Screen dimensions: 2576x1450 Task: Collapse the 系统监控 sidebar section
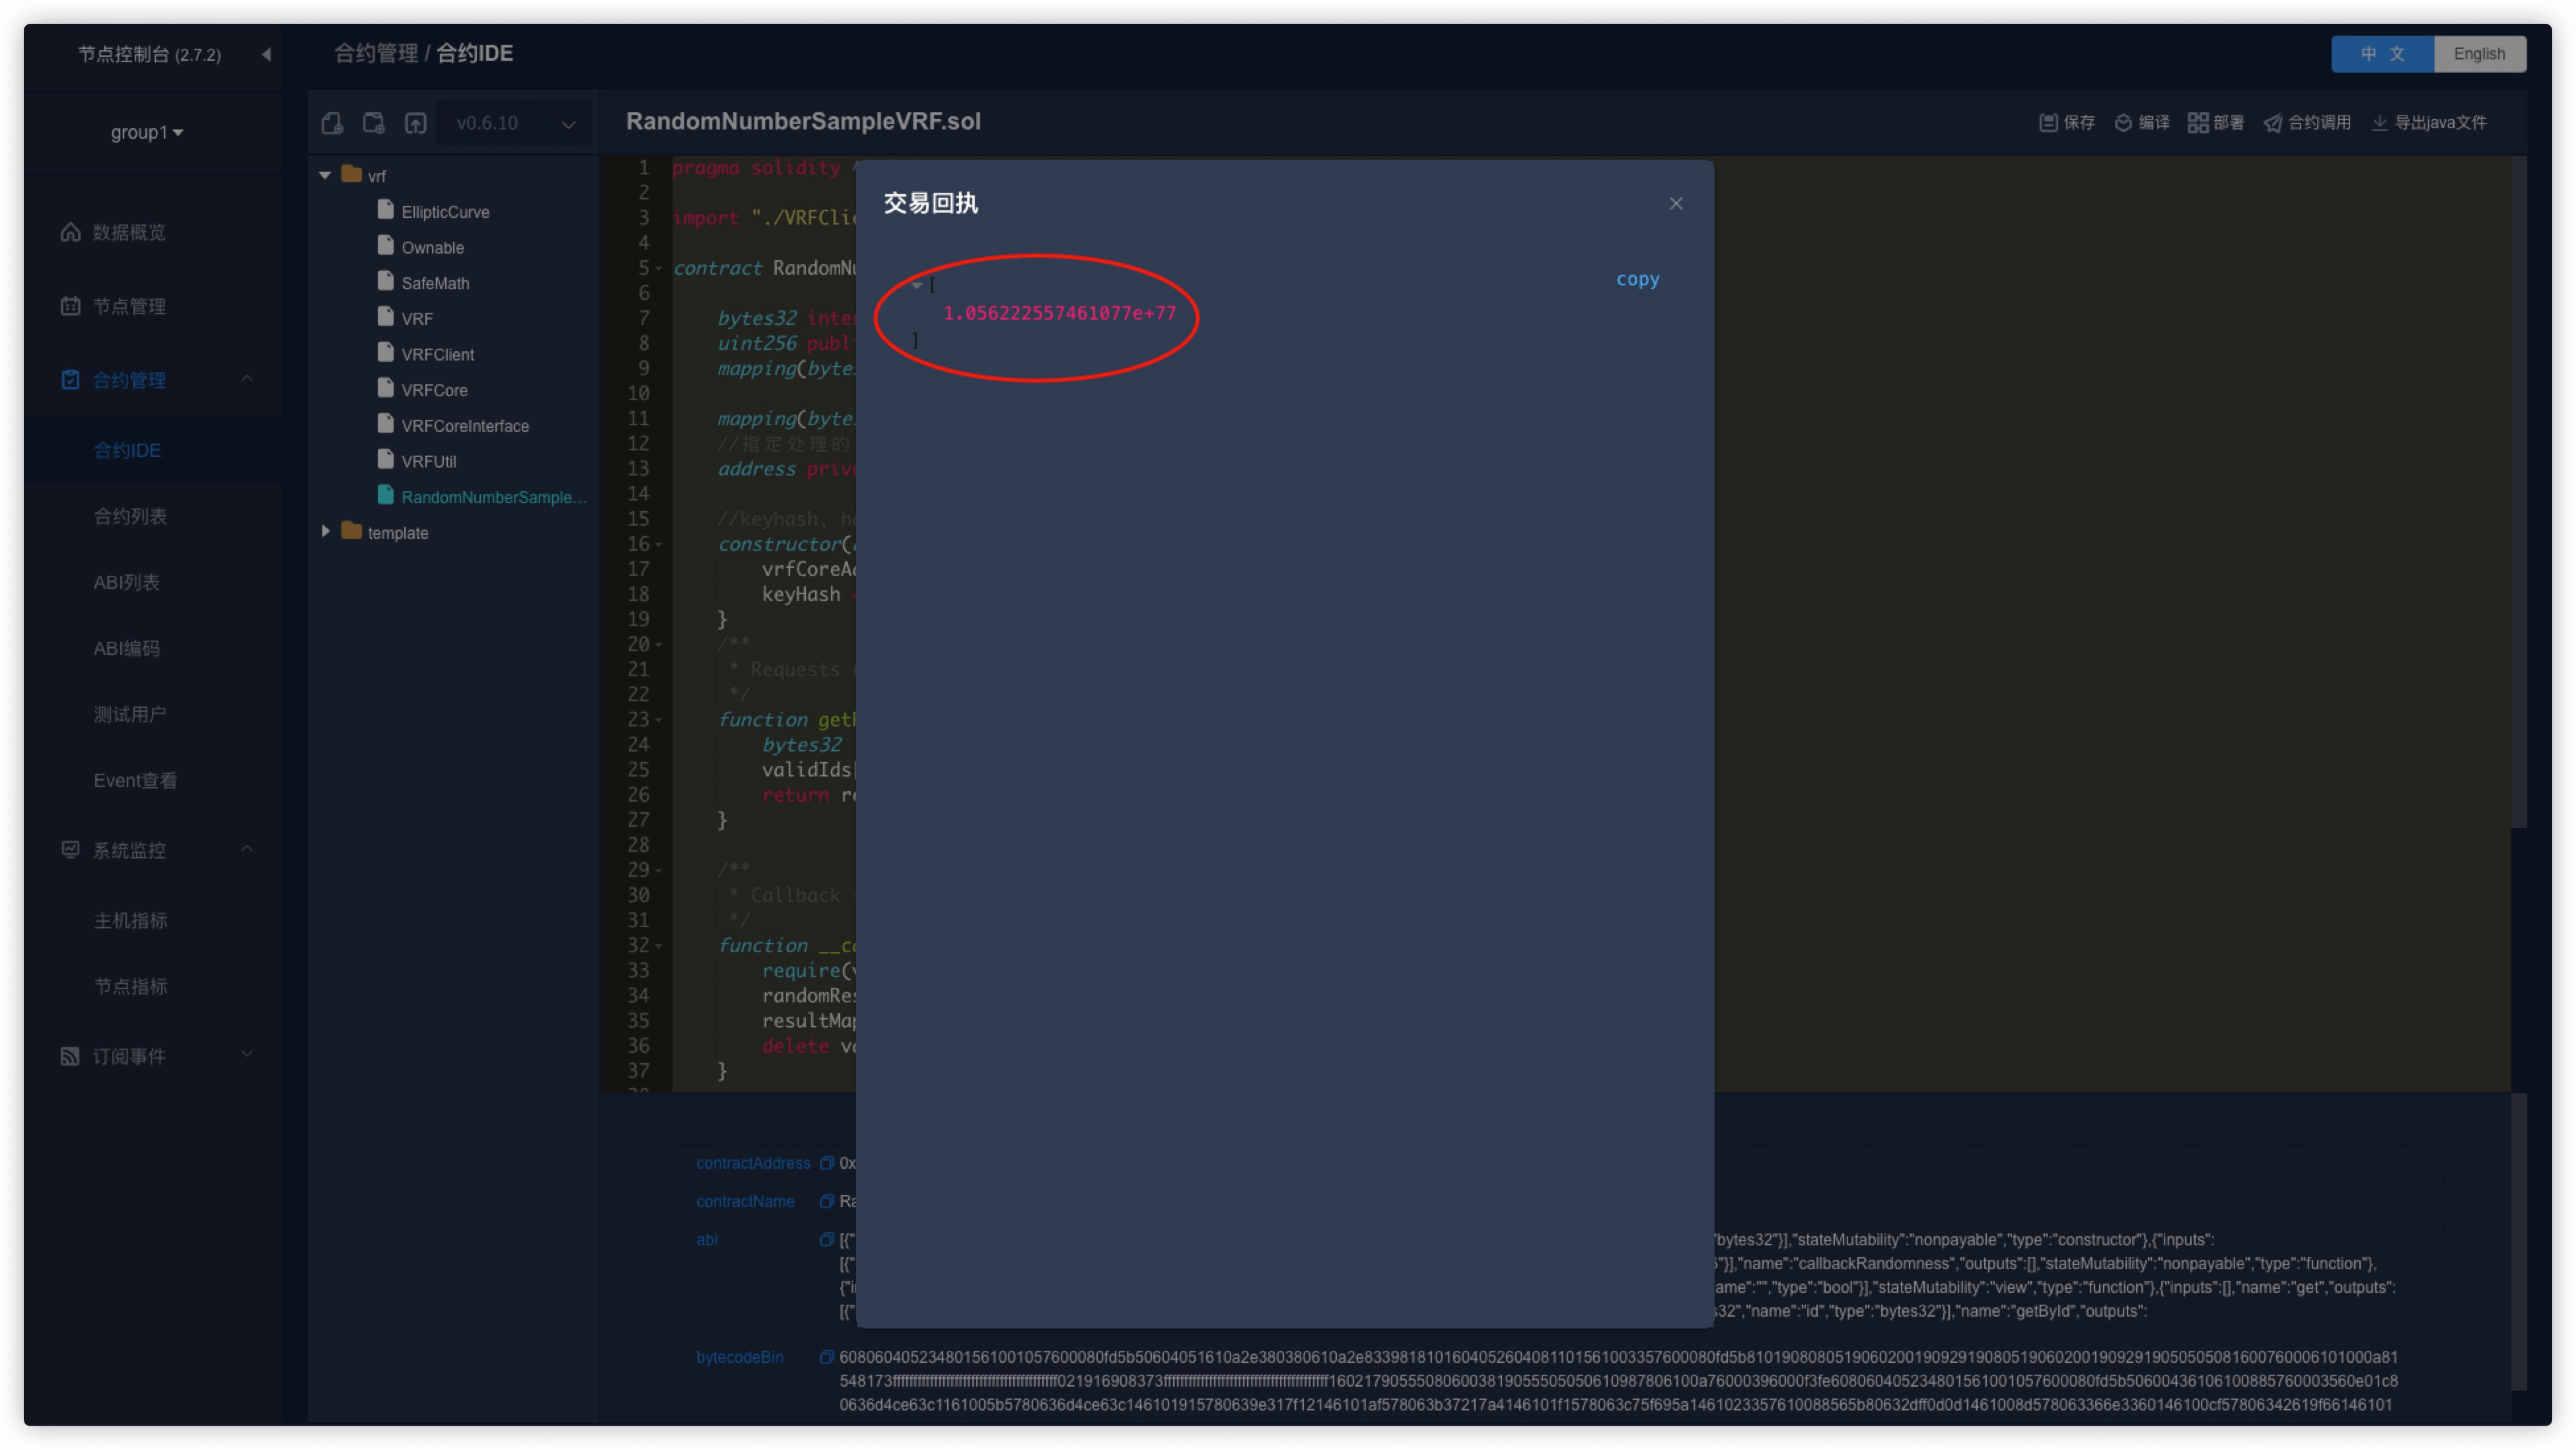coord(247,849)
